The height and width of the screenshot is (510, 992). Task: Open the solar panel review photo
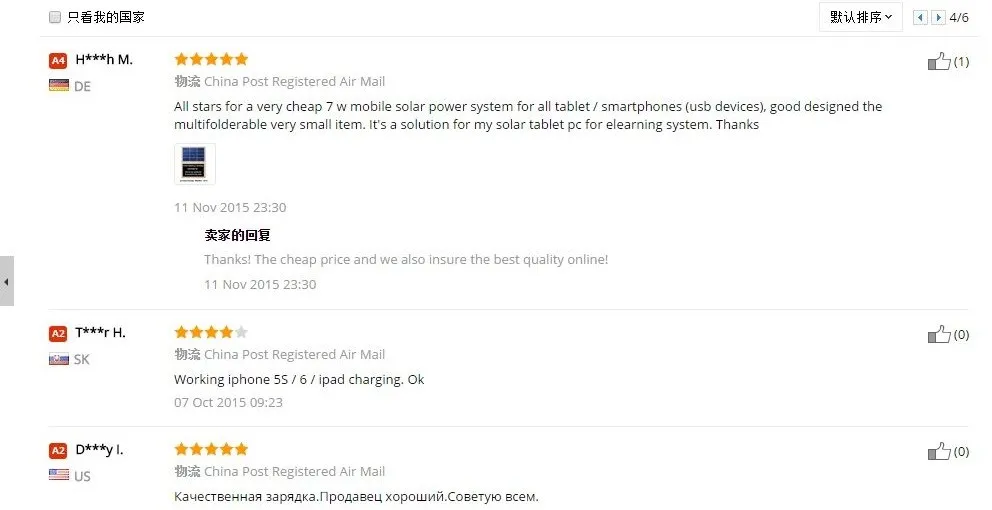click(194, 164)
